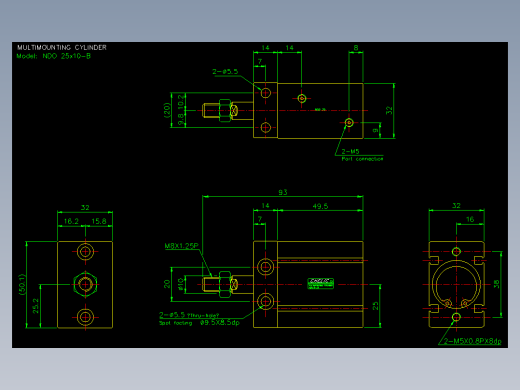The image size is (520, 390).
Task: Select the hex nut in the left end view
Action: coord(85,284)
